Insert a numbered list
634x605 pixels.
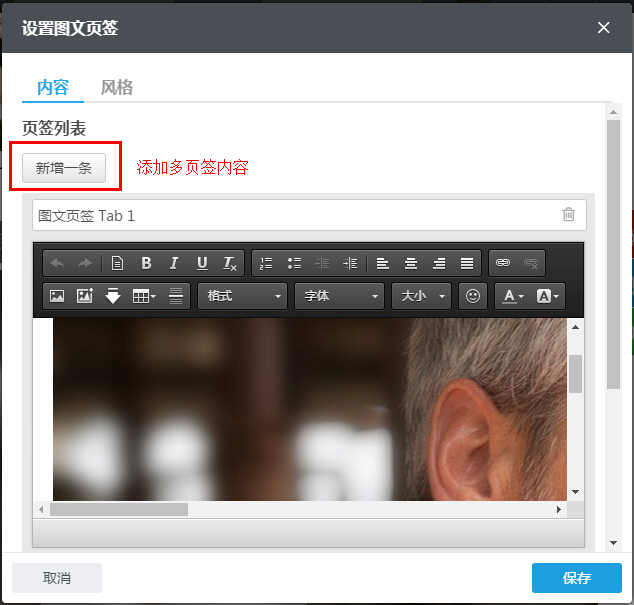(x=266, y=263)
